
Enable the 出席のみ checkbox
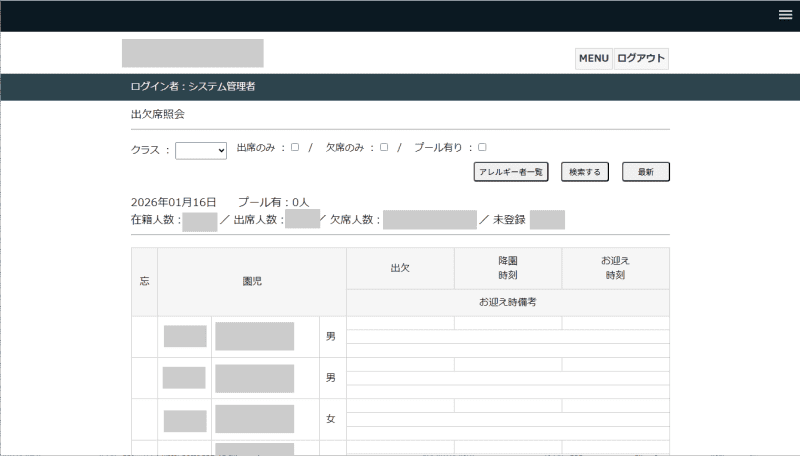295,147
